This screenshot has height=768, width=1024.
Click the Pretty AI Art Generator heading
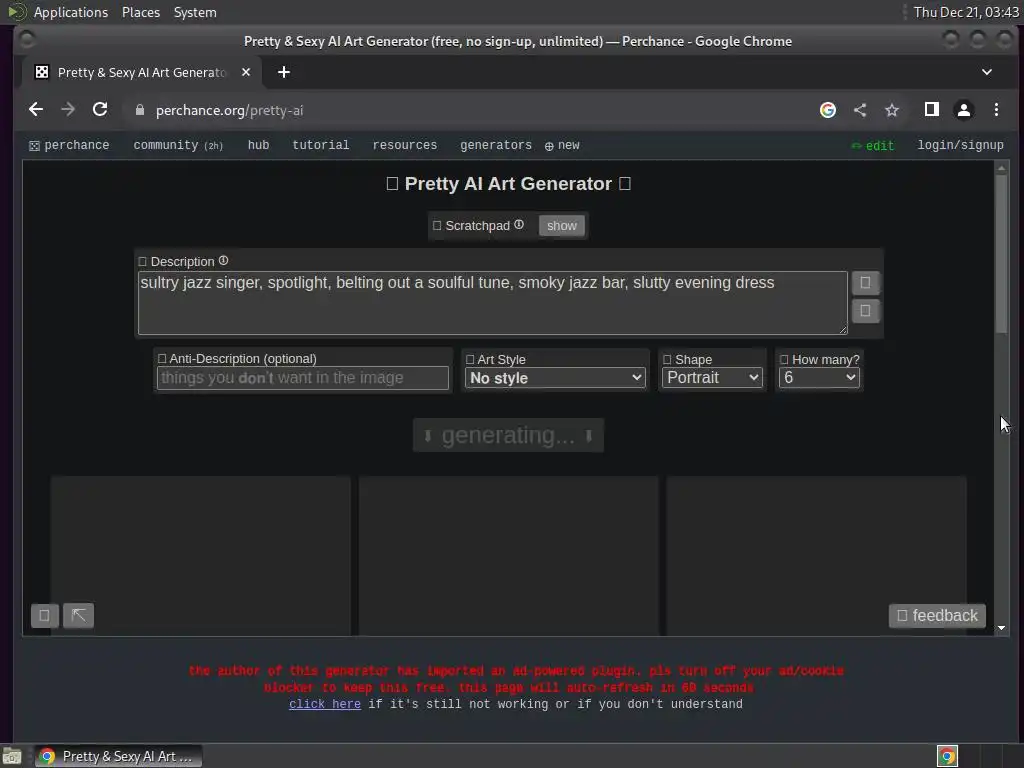pos(508,184)
